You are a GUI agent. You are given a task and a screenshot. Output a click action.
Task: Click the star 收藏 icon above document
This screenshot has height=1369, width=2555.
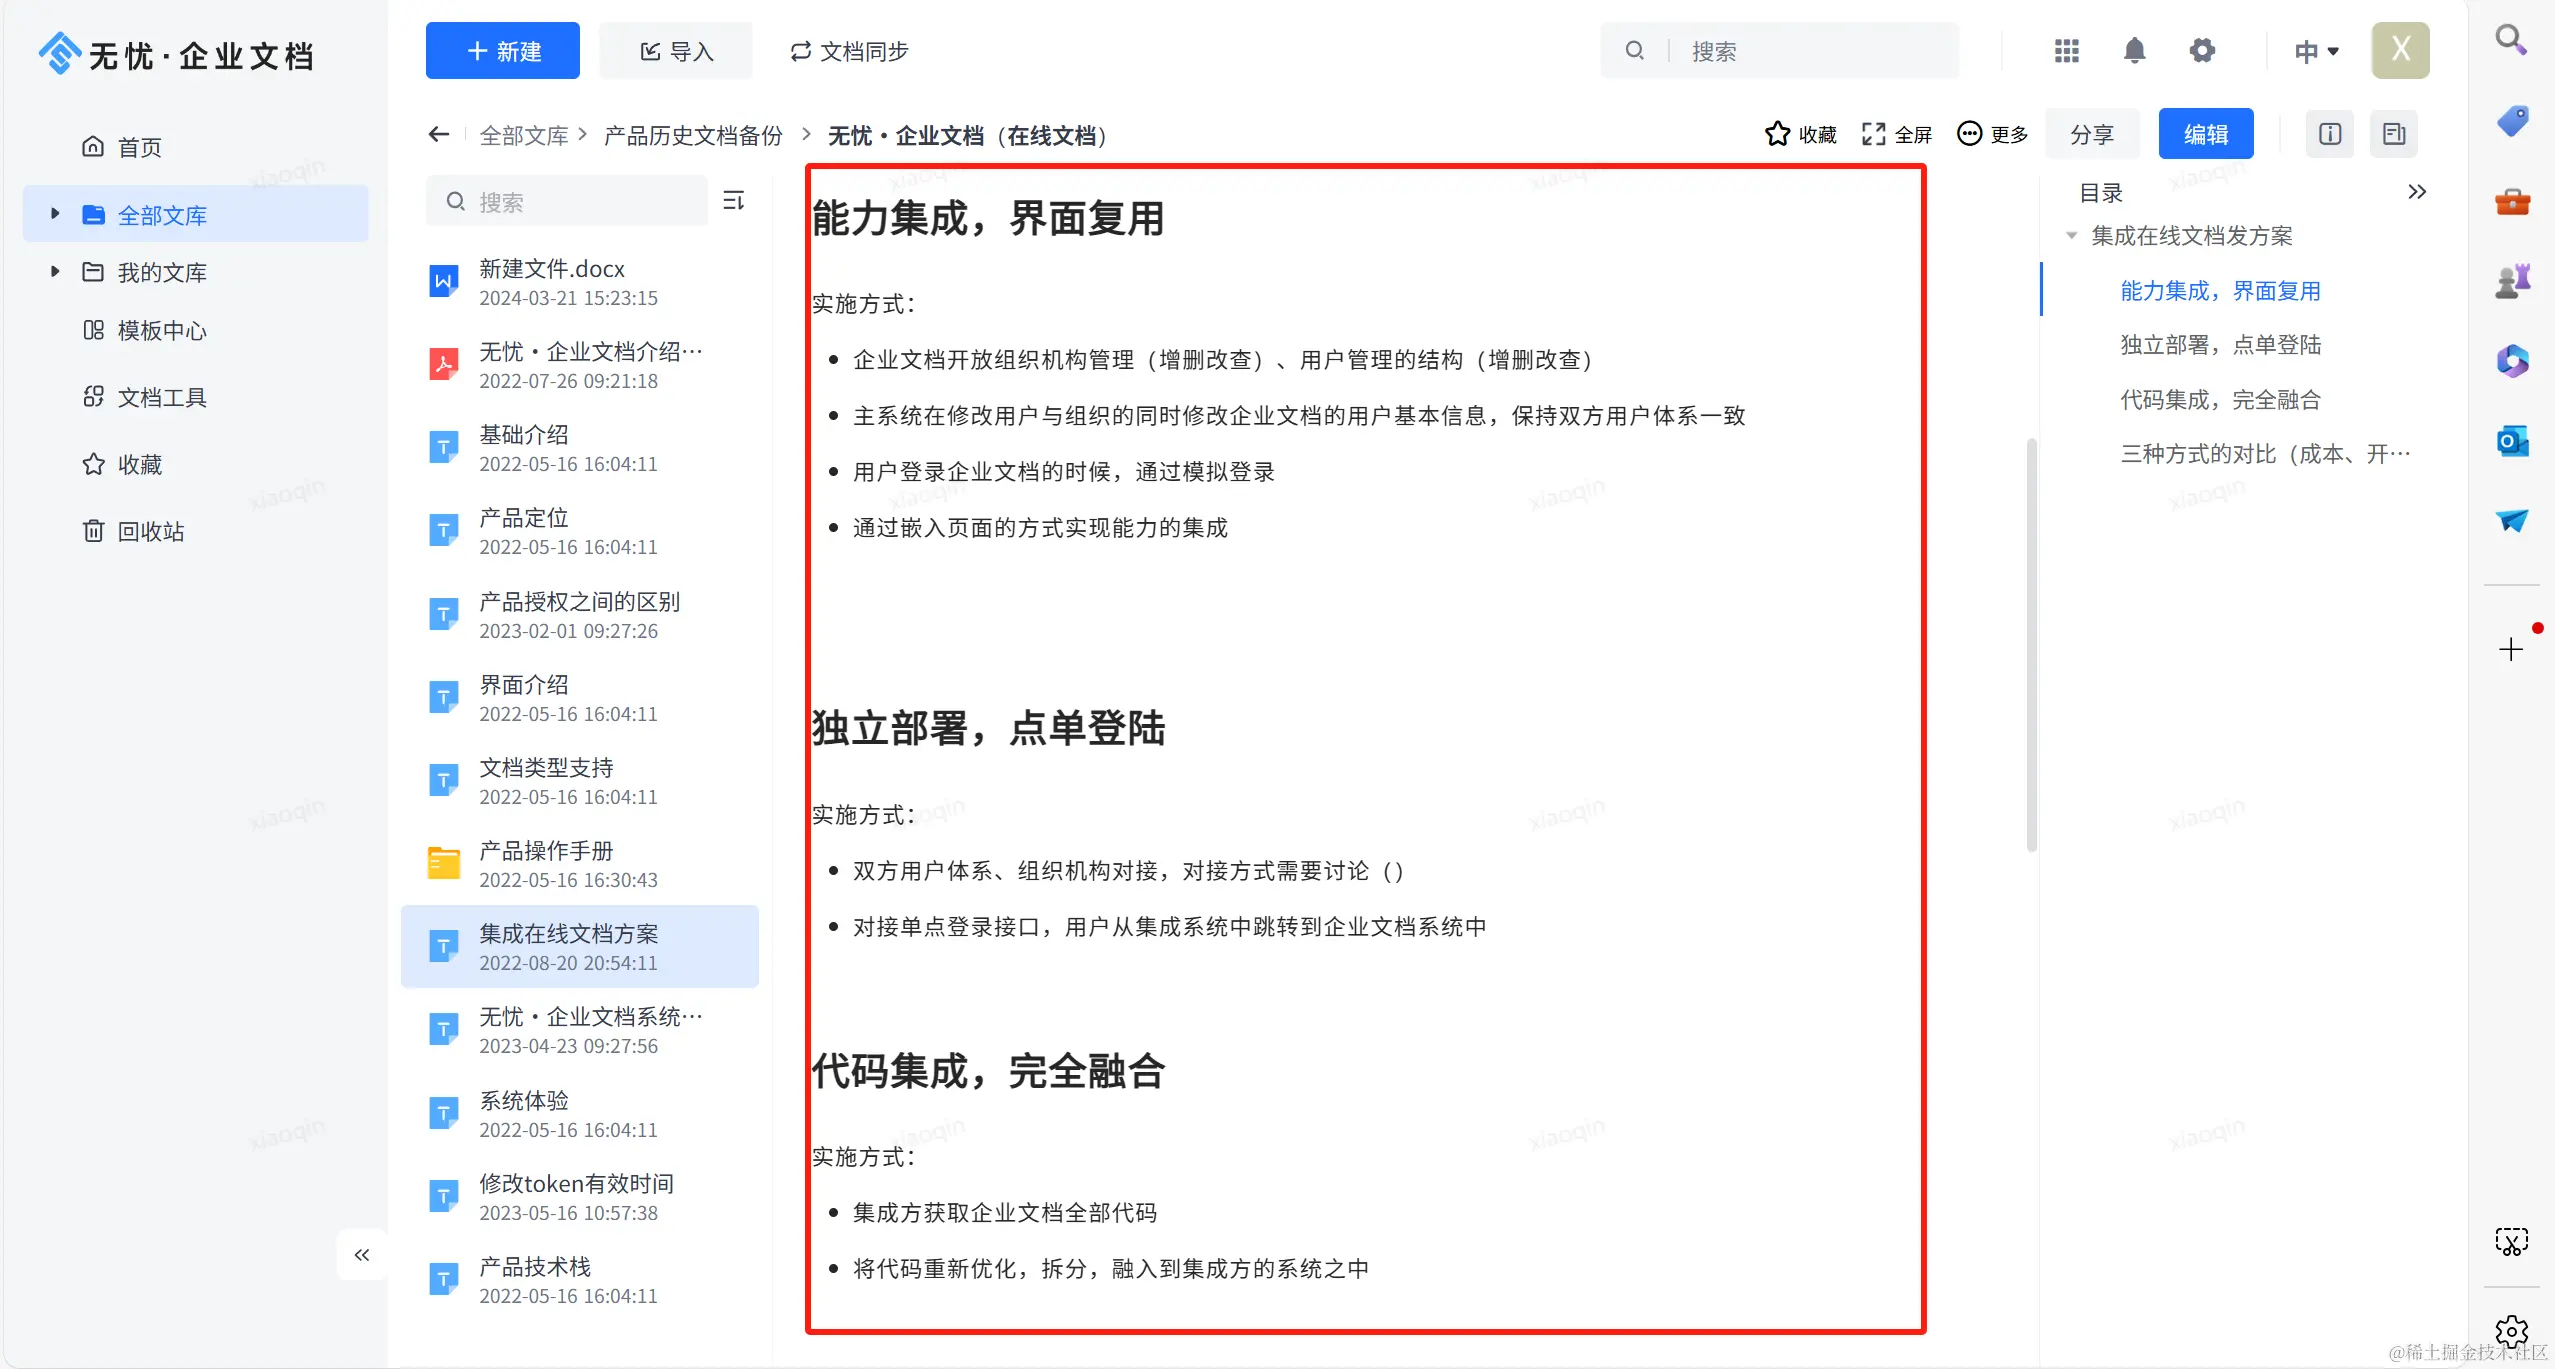coord(1777,134)
